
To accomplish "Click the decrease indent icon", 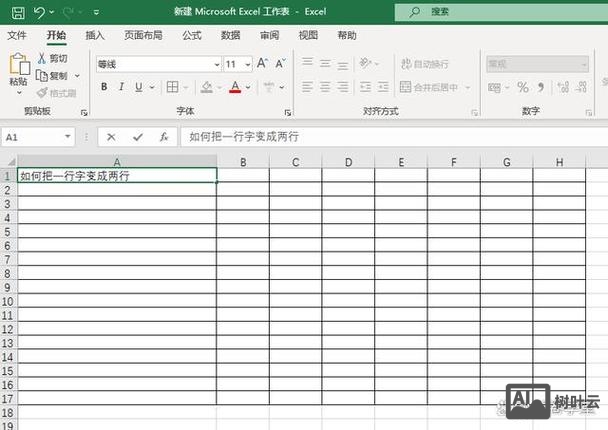I will (x=365, y=87).
